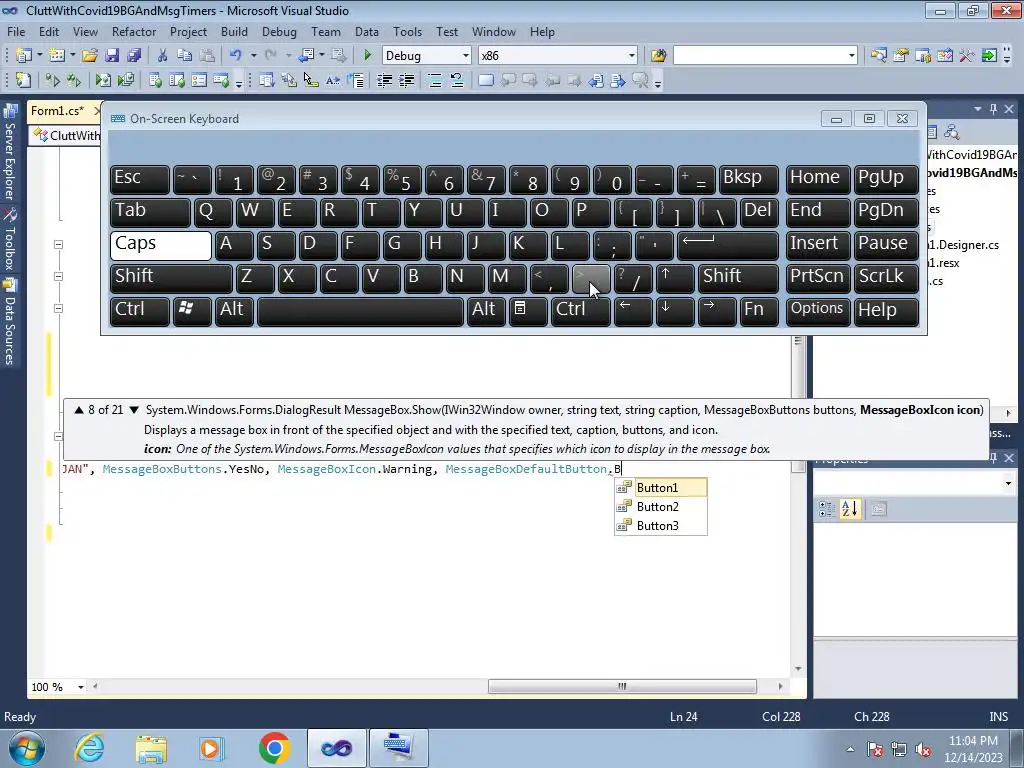Click the Undo arrow icon
This screenshot has height=768, width=1024.
[x=235, y=56]
